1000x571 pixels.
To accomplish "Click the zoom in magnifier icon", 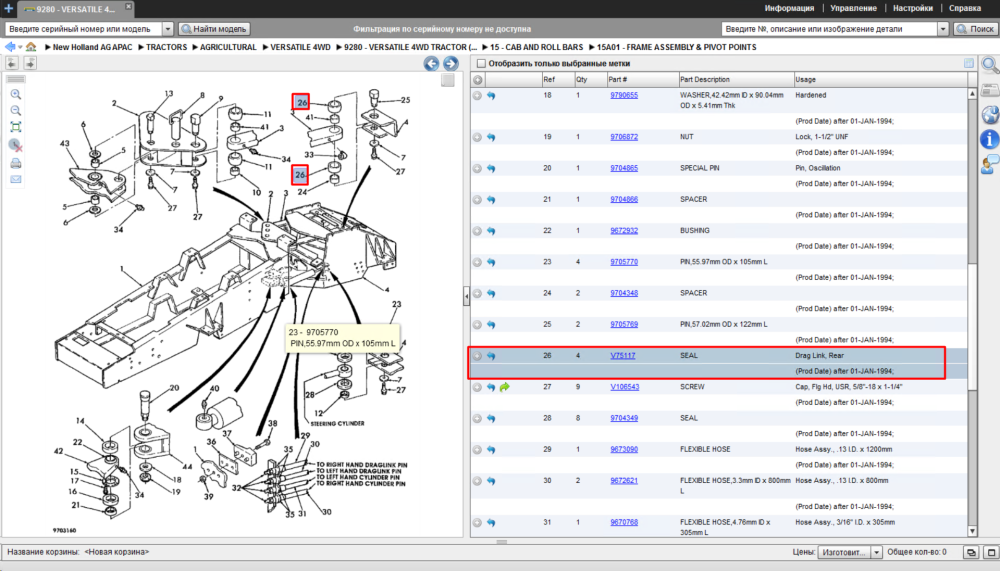I will coord(15,94).
